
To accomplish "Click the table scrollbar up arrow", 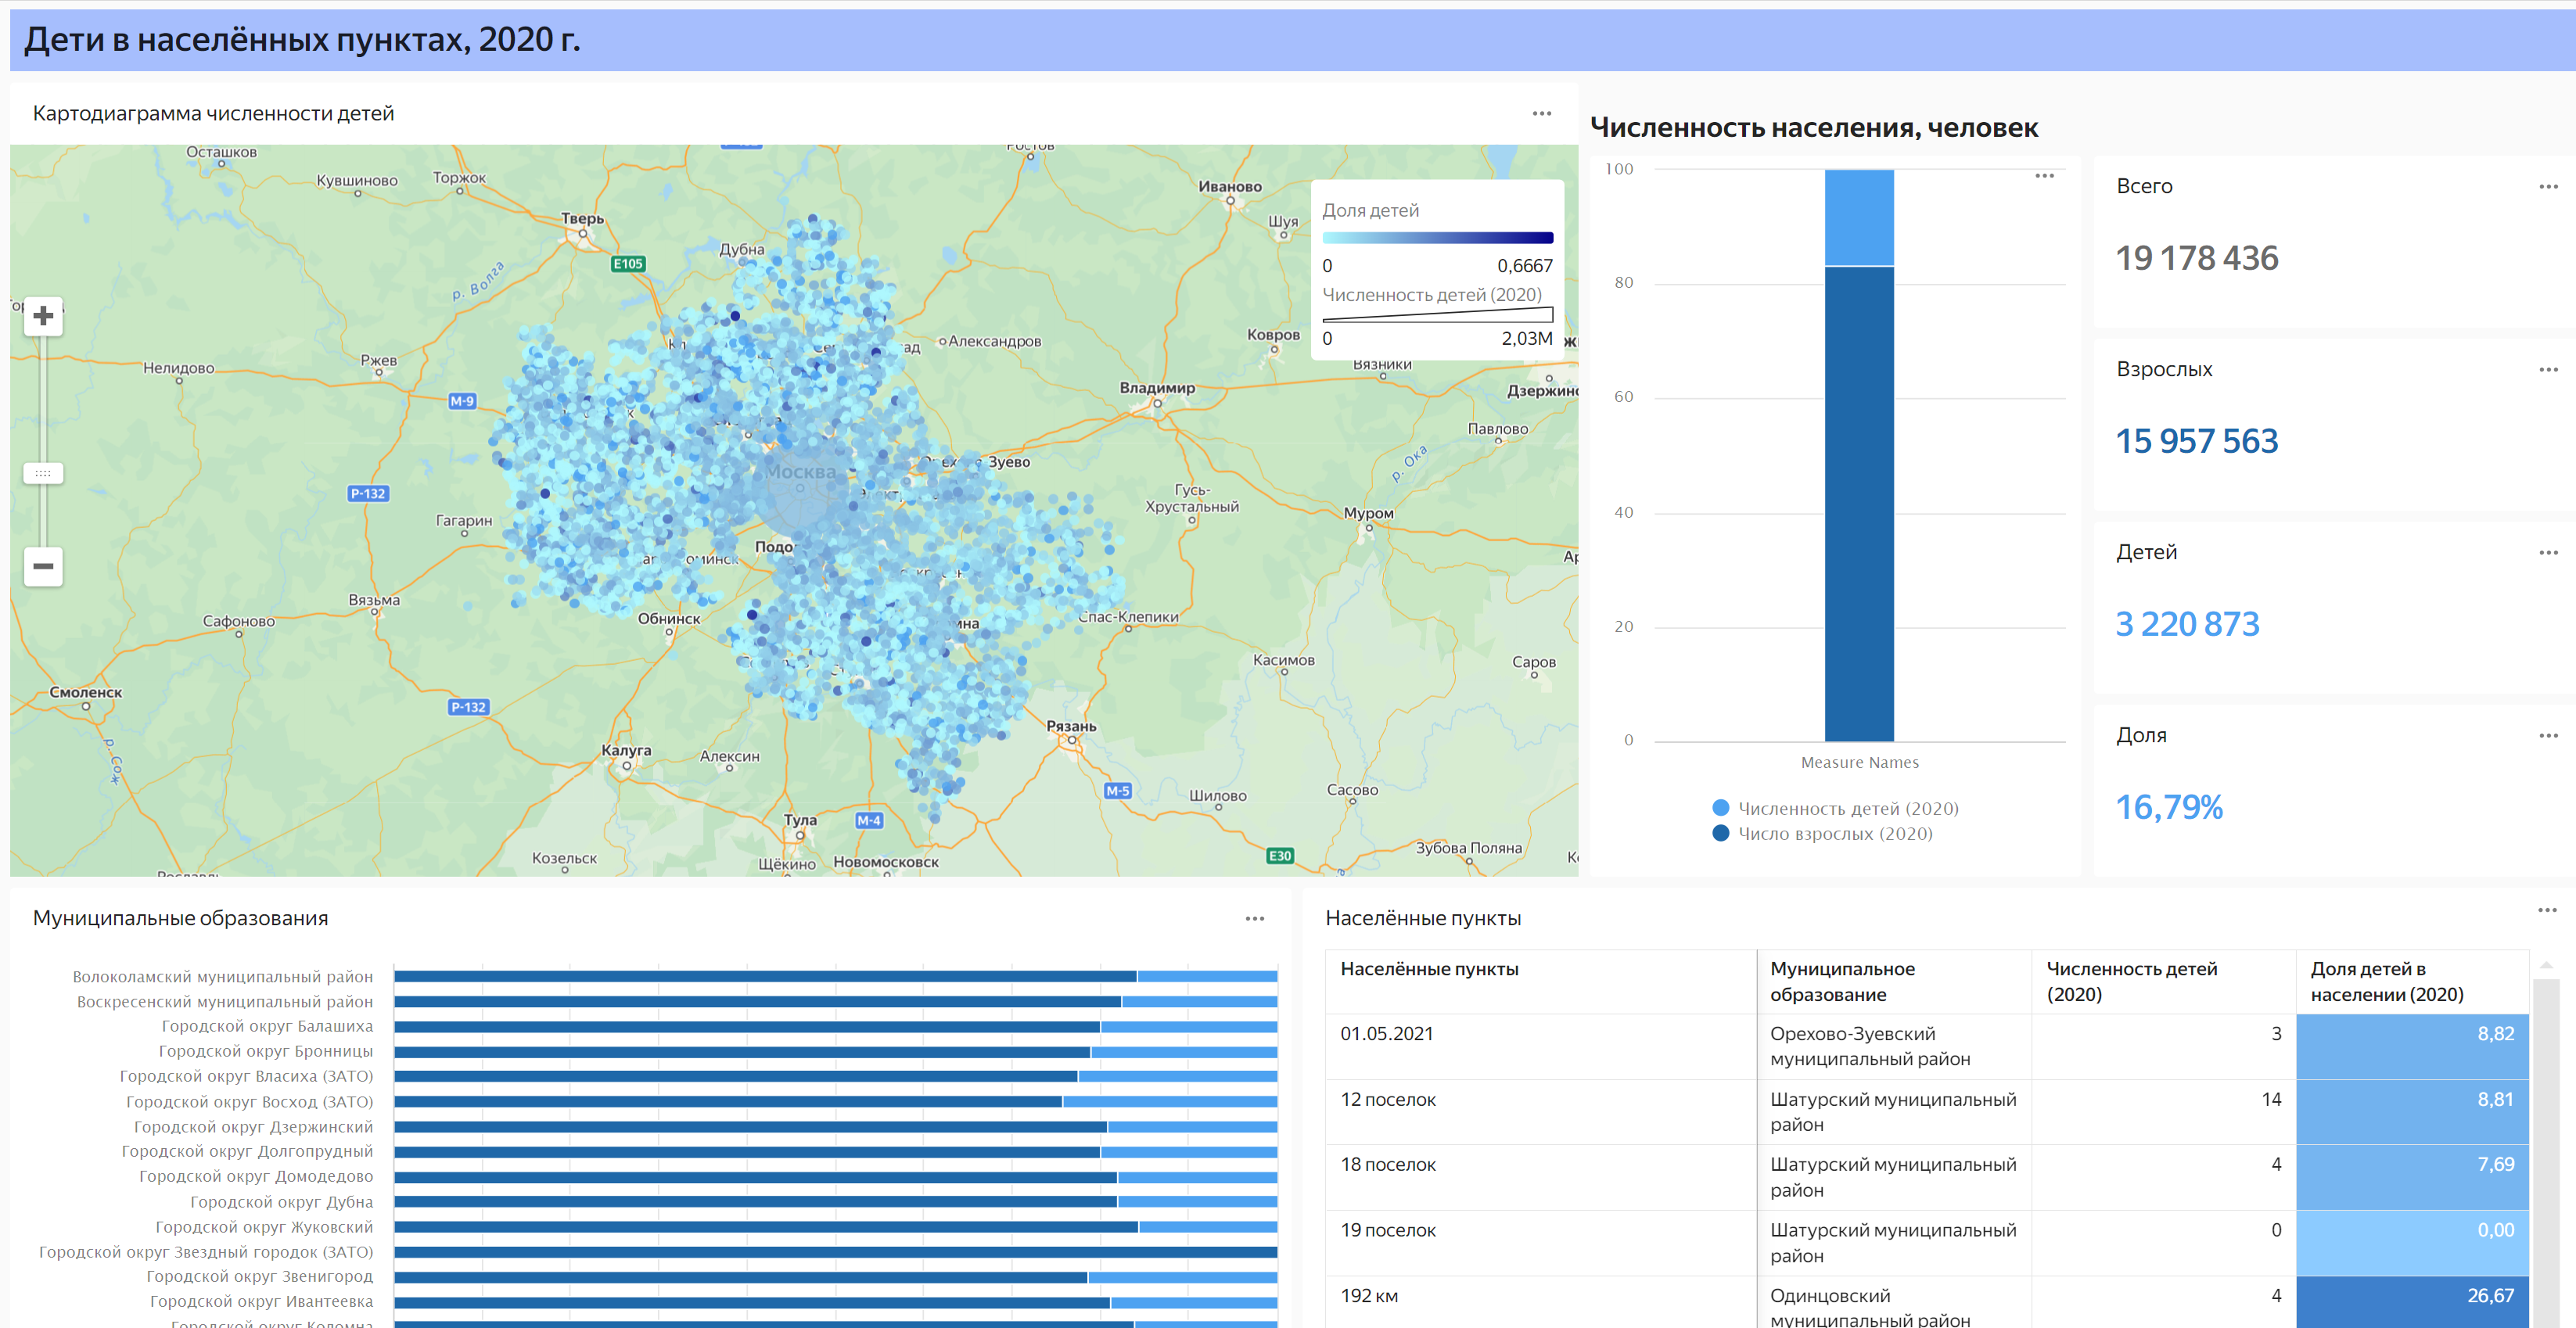I will 2546,965.
